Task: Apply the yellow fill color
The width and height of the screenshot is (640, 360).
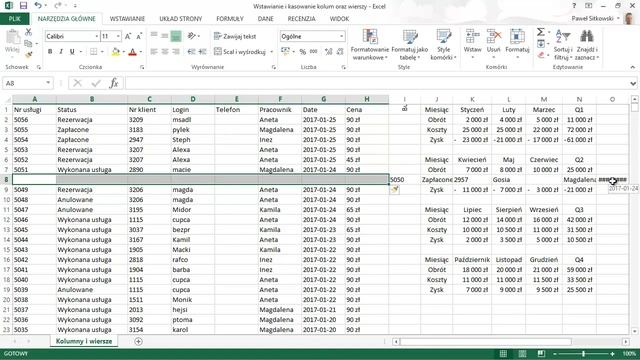Action: (x=116, y=52)
